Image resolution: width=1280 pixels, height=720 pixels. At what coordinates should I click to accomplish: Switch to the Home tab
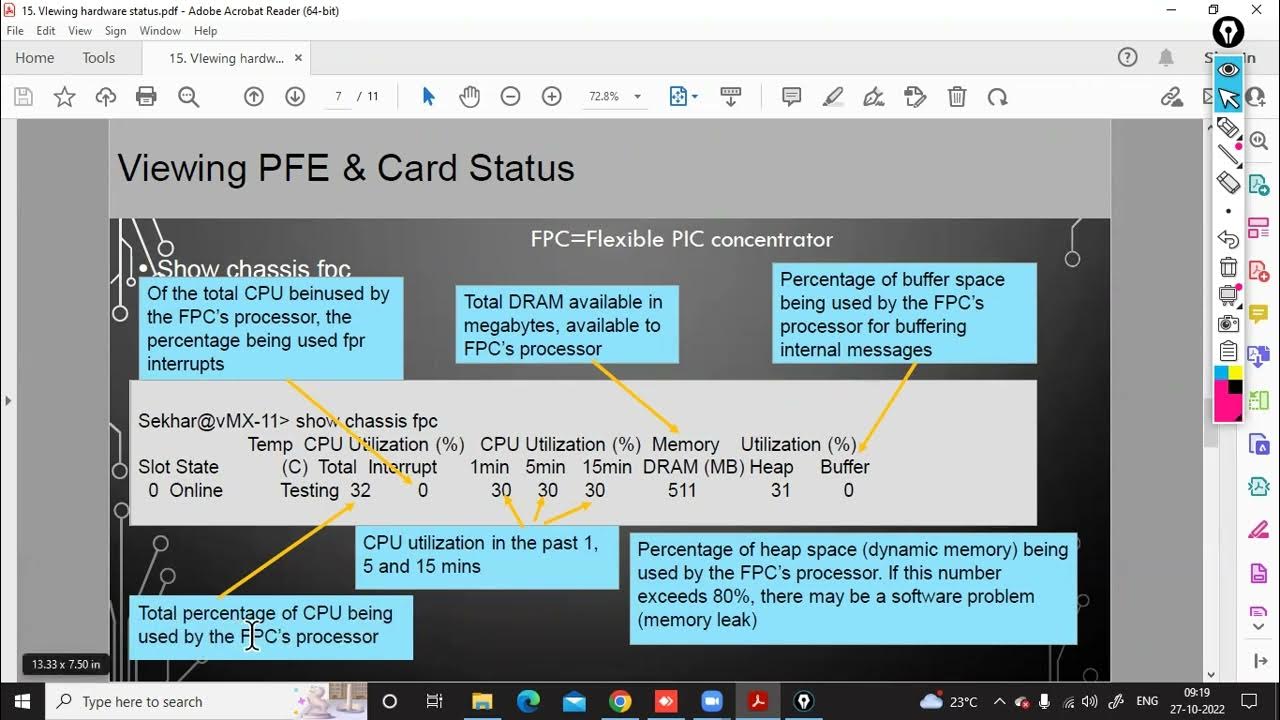click(x=35, y=58)
